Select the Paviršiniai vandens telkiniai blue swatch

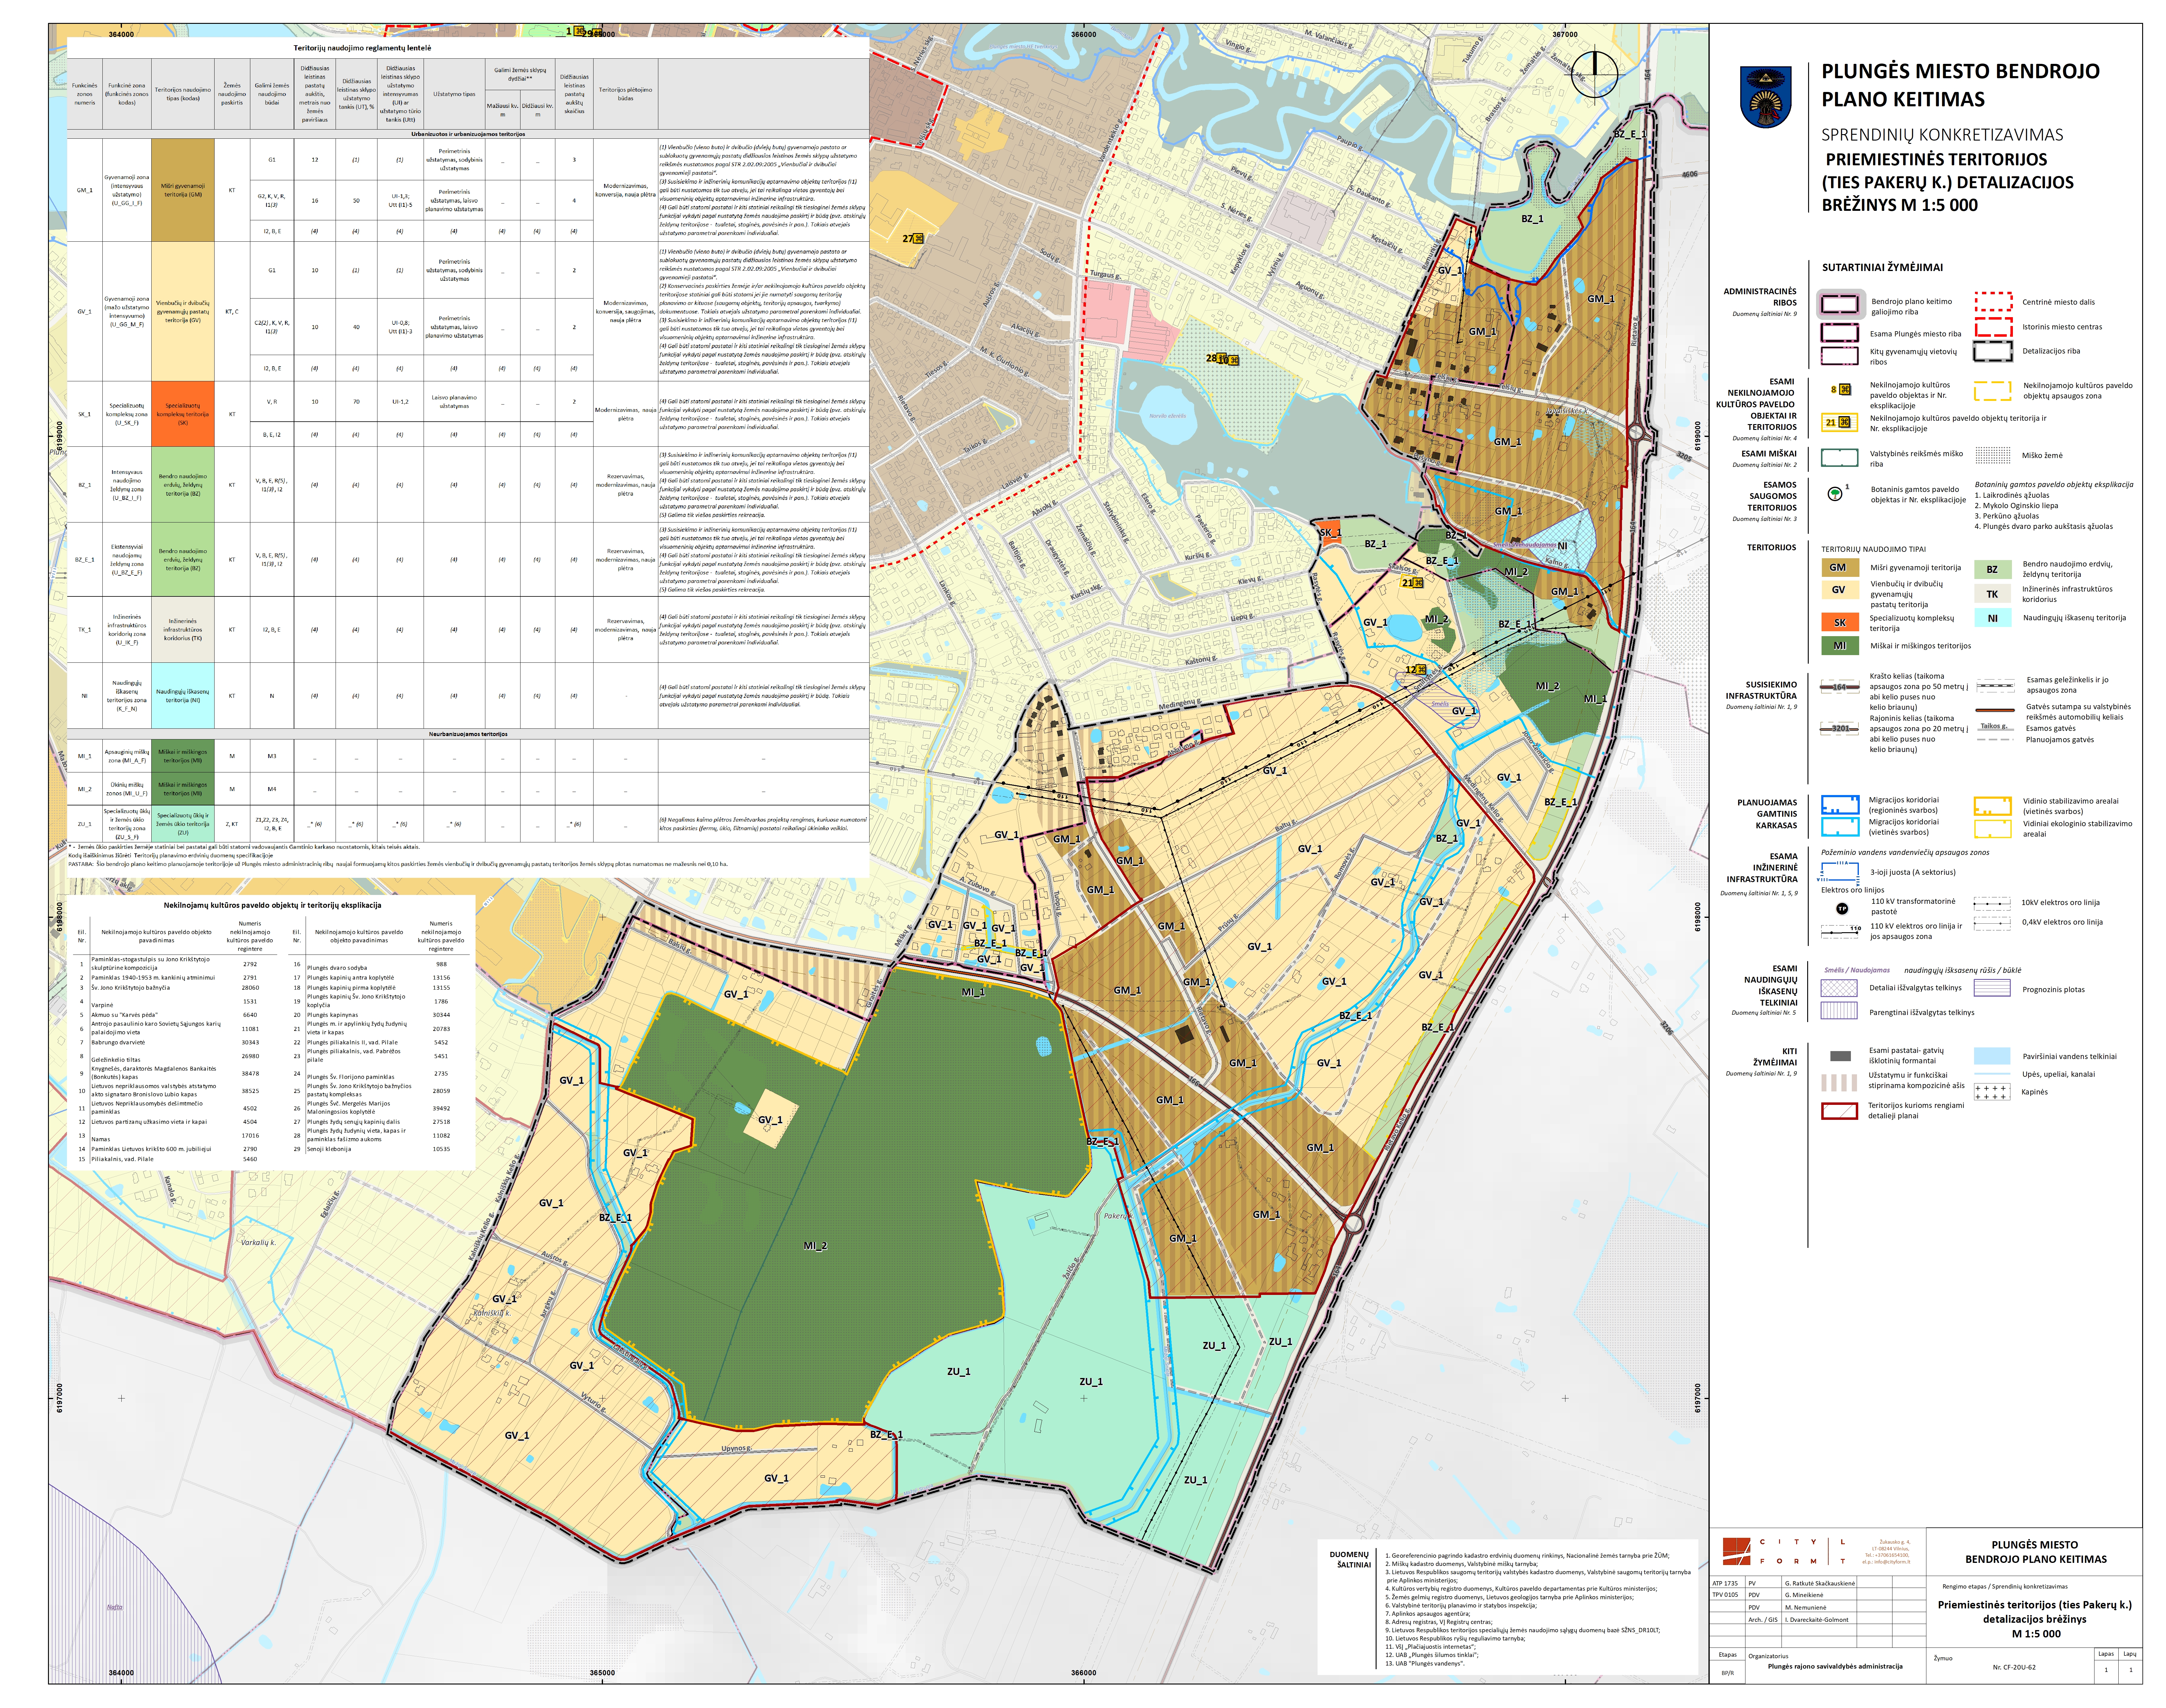tap(1992, 1056)
